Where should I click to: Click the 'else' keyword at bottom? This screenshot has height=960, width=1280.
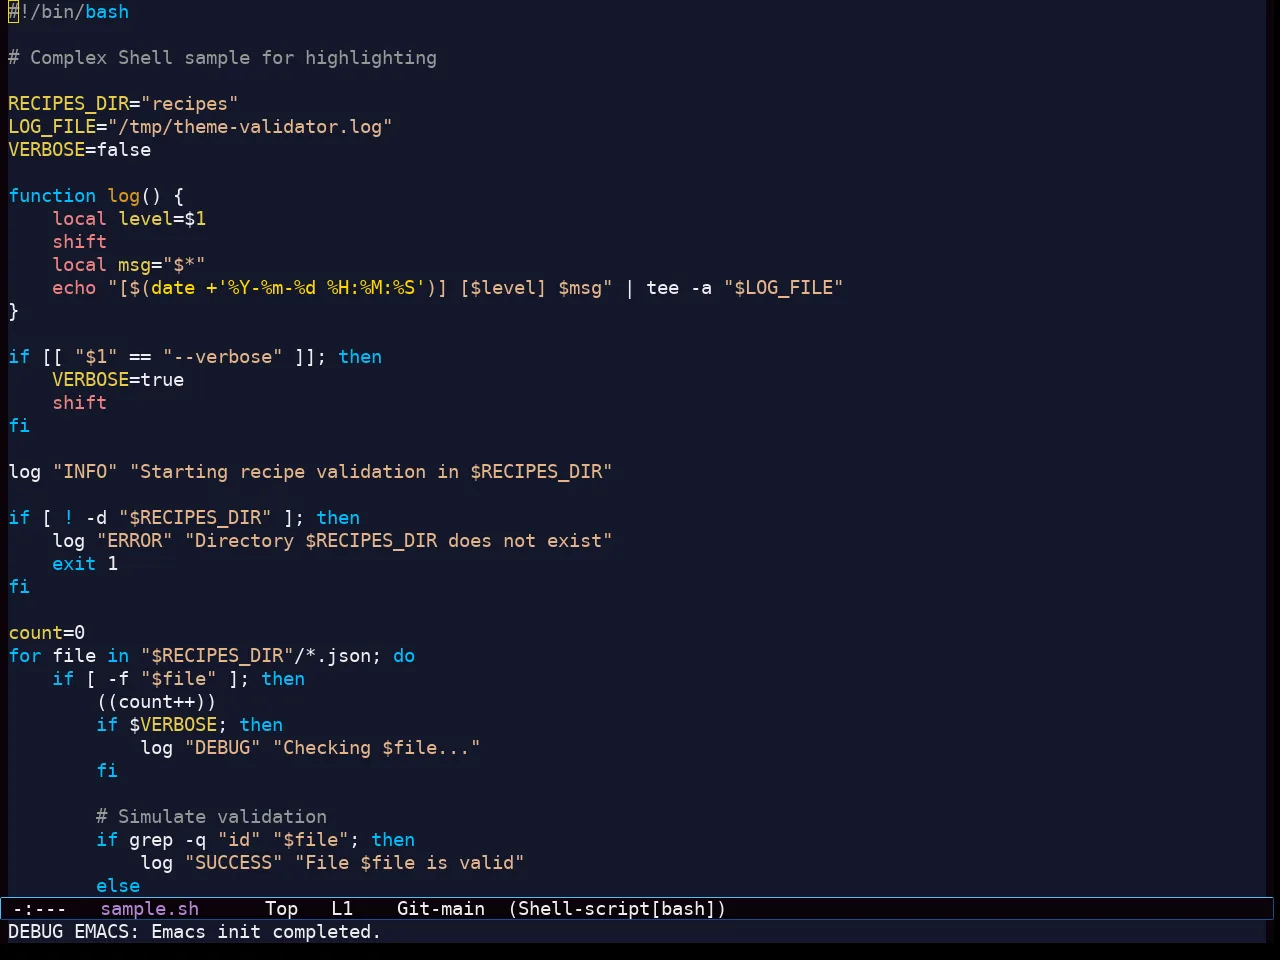pos(118,886)
